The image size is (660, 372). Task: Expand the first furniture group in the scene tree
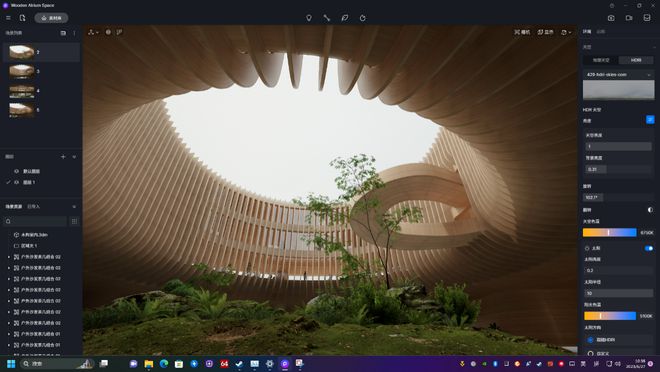click(x=9, y=257)
